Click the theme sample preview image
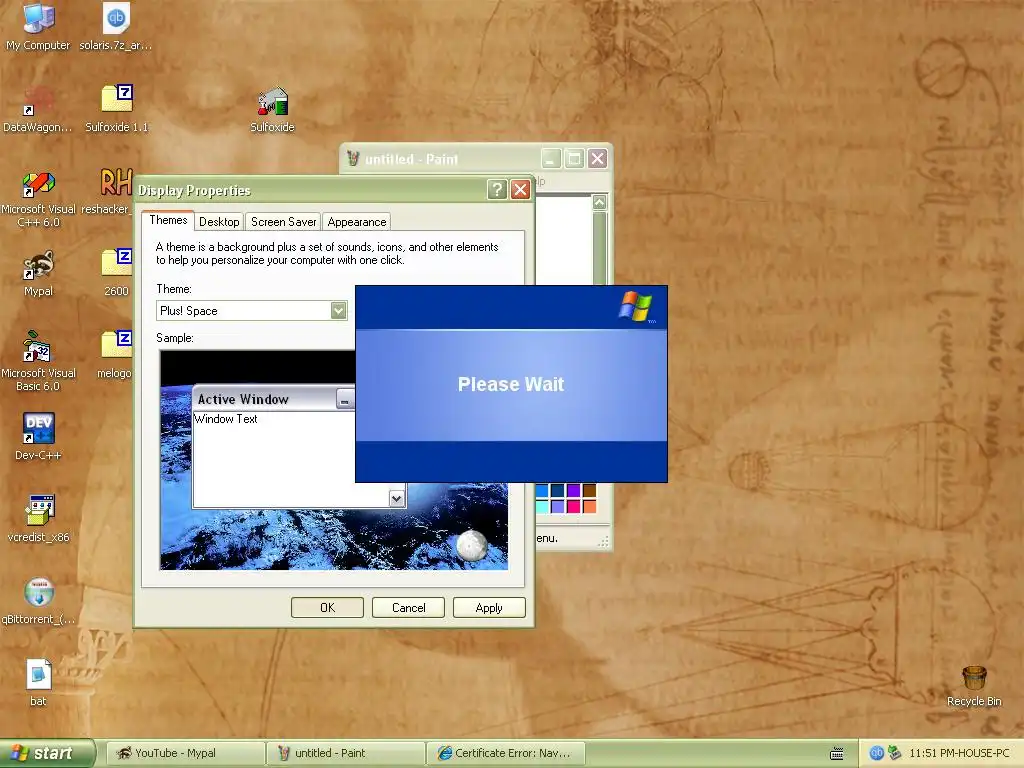 334,460
